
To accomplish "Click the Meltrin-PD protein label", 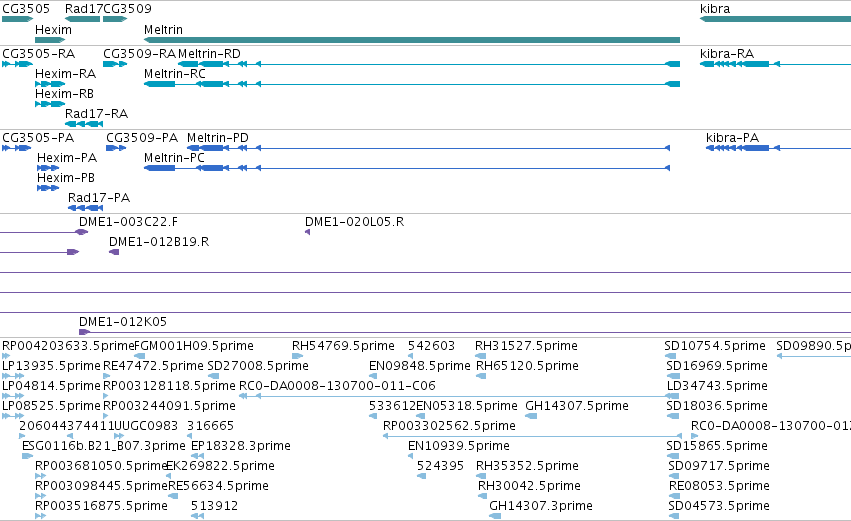I will point(218,138).
